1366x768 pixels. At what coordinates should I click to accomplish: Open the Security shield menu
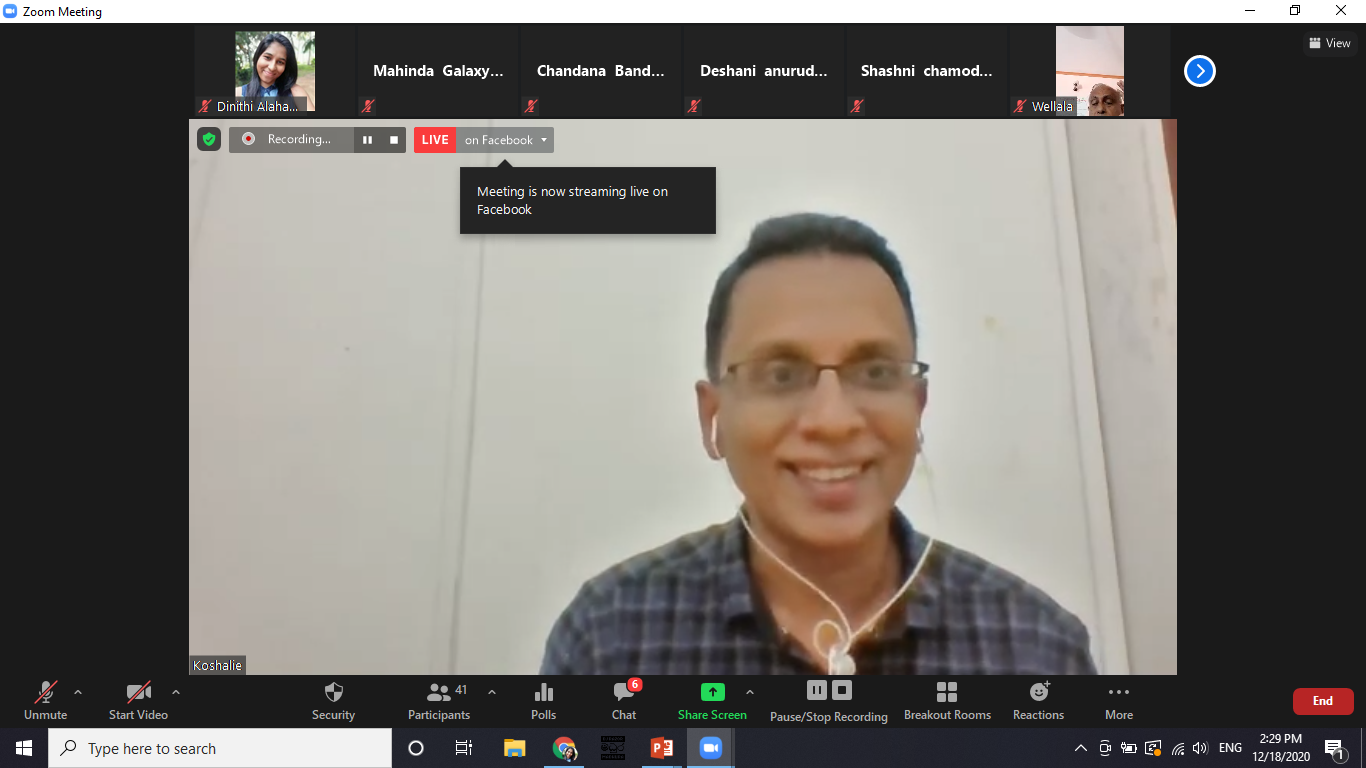pyautogui.click(x=333, y=700)
